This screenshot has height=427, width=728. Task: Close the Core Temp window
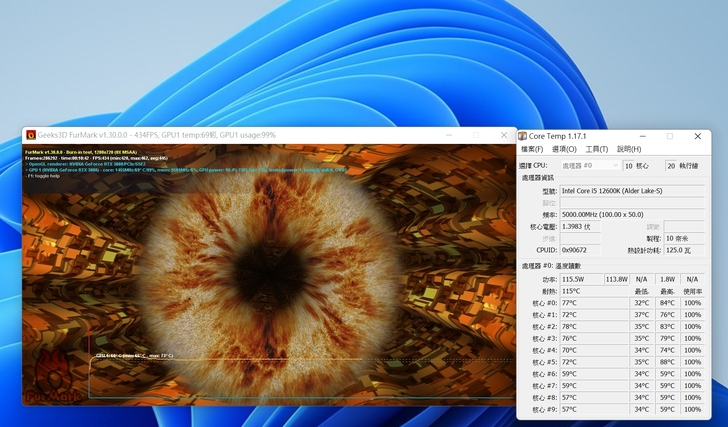[x=697, y=135]
